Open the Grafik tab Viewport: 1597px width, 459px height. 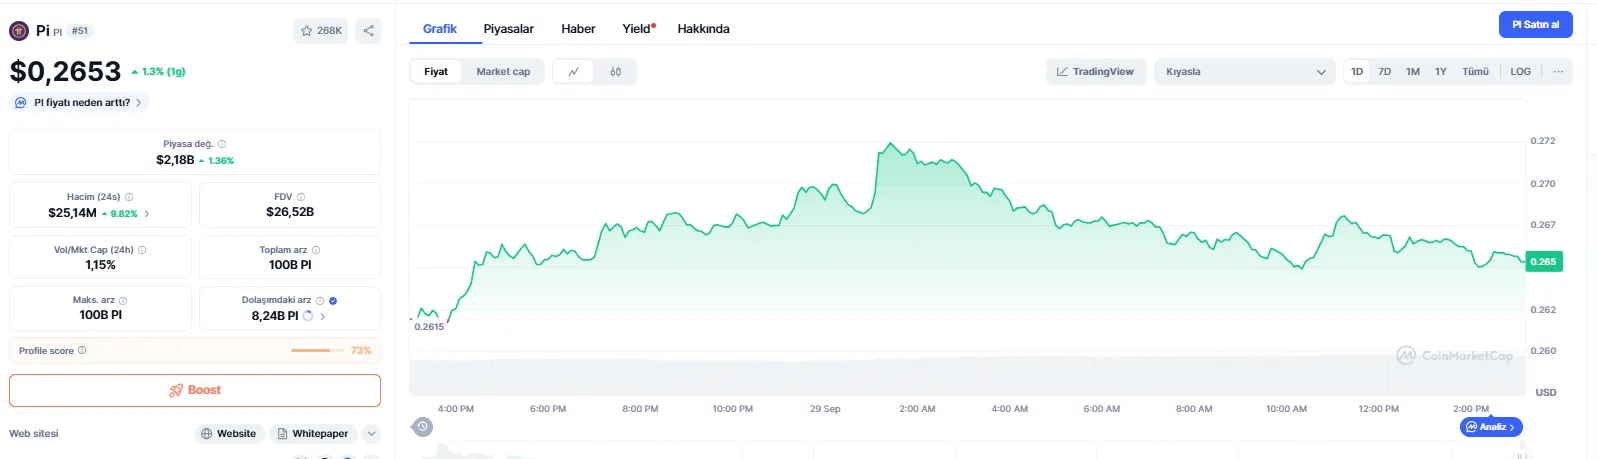(440, 29)
